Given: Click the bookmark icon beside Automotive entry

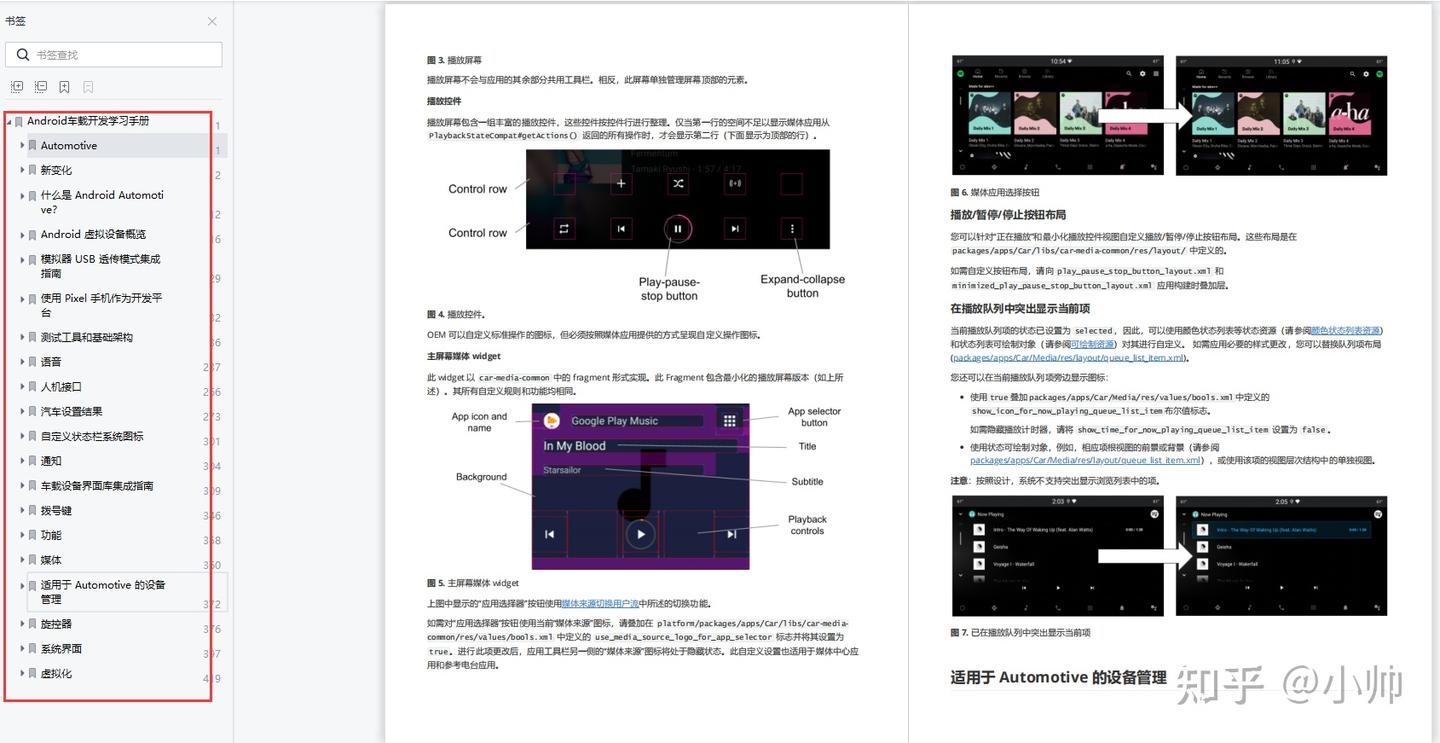Looking at the screenshot, I should click(33, 145).
